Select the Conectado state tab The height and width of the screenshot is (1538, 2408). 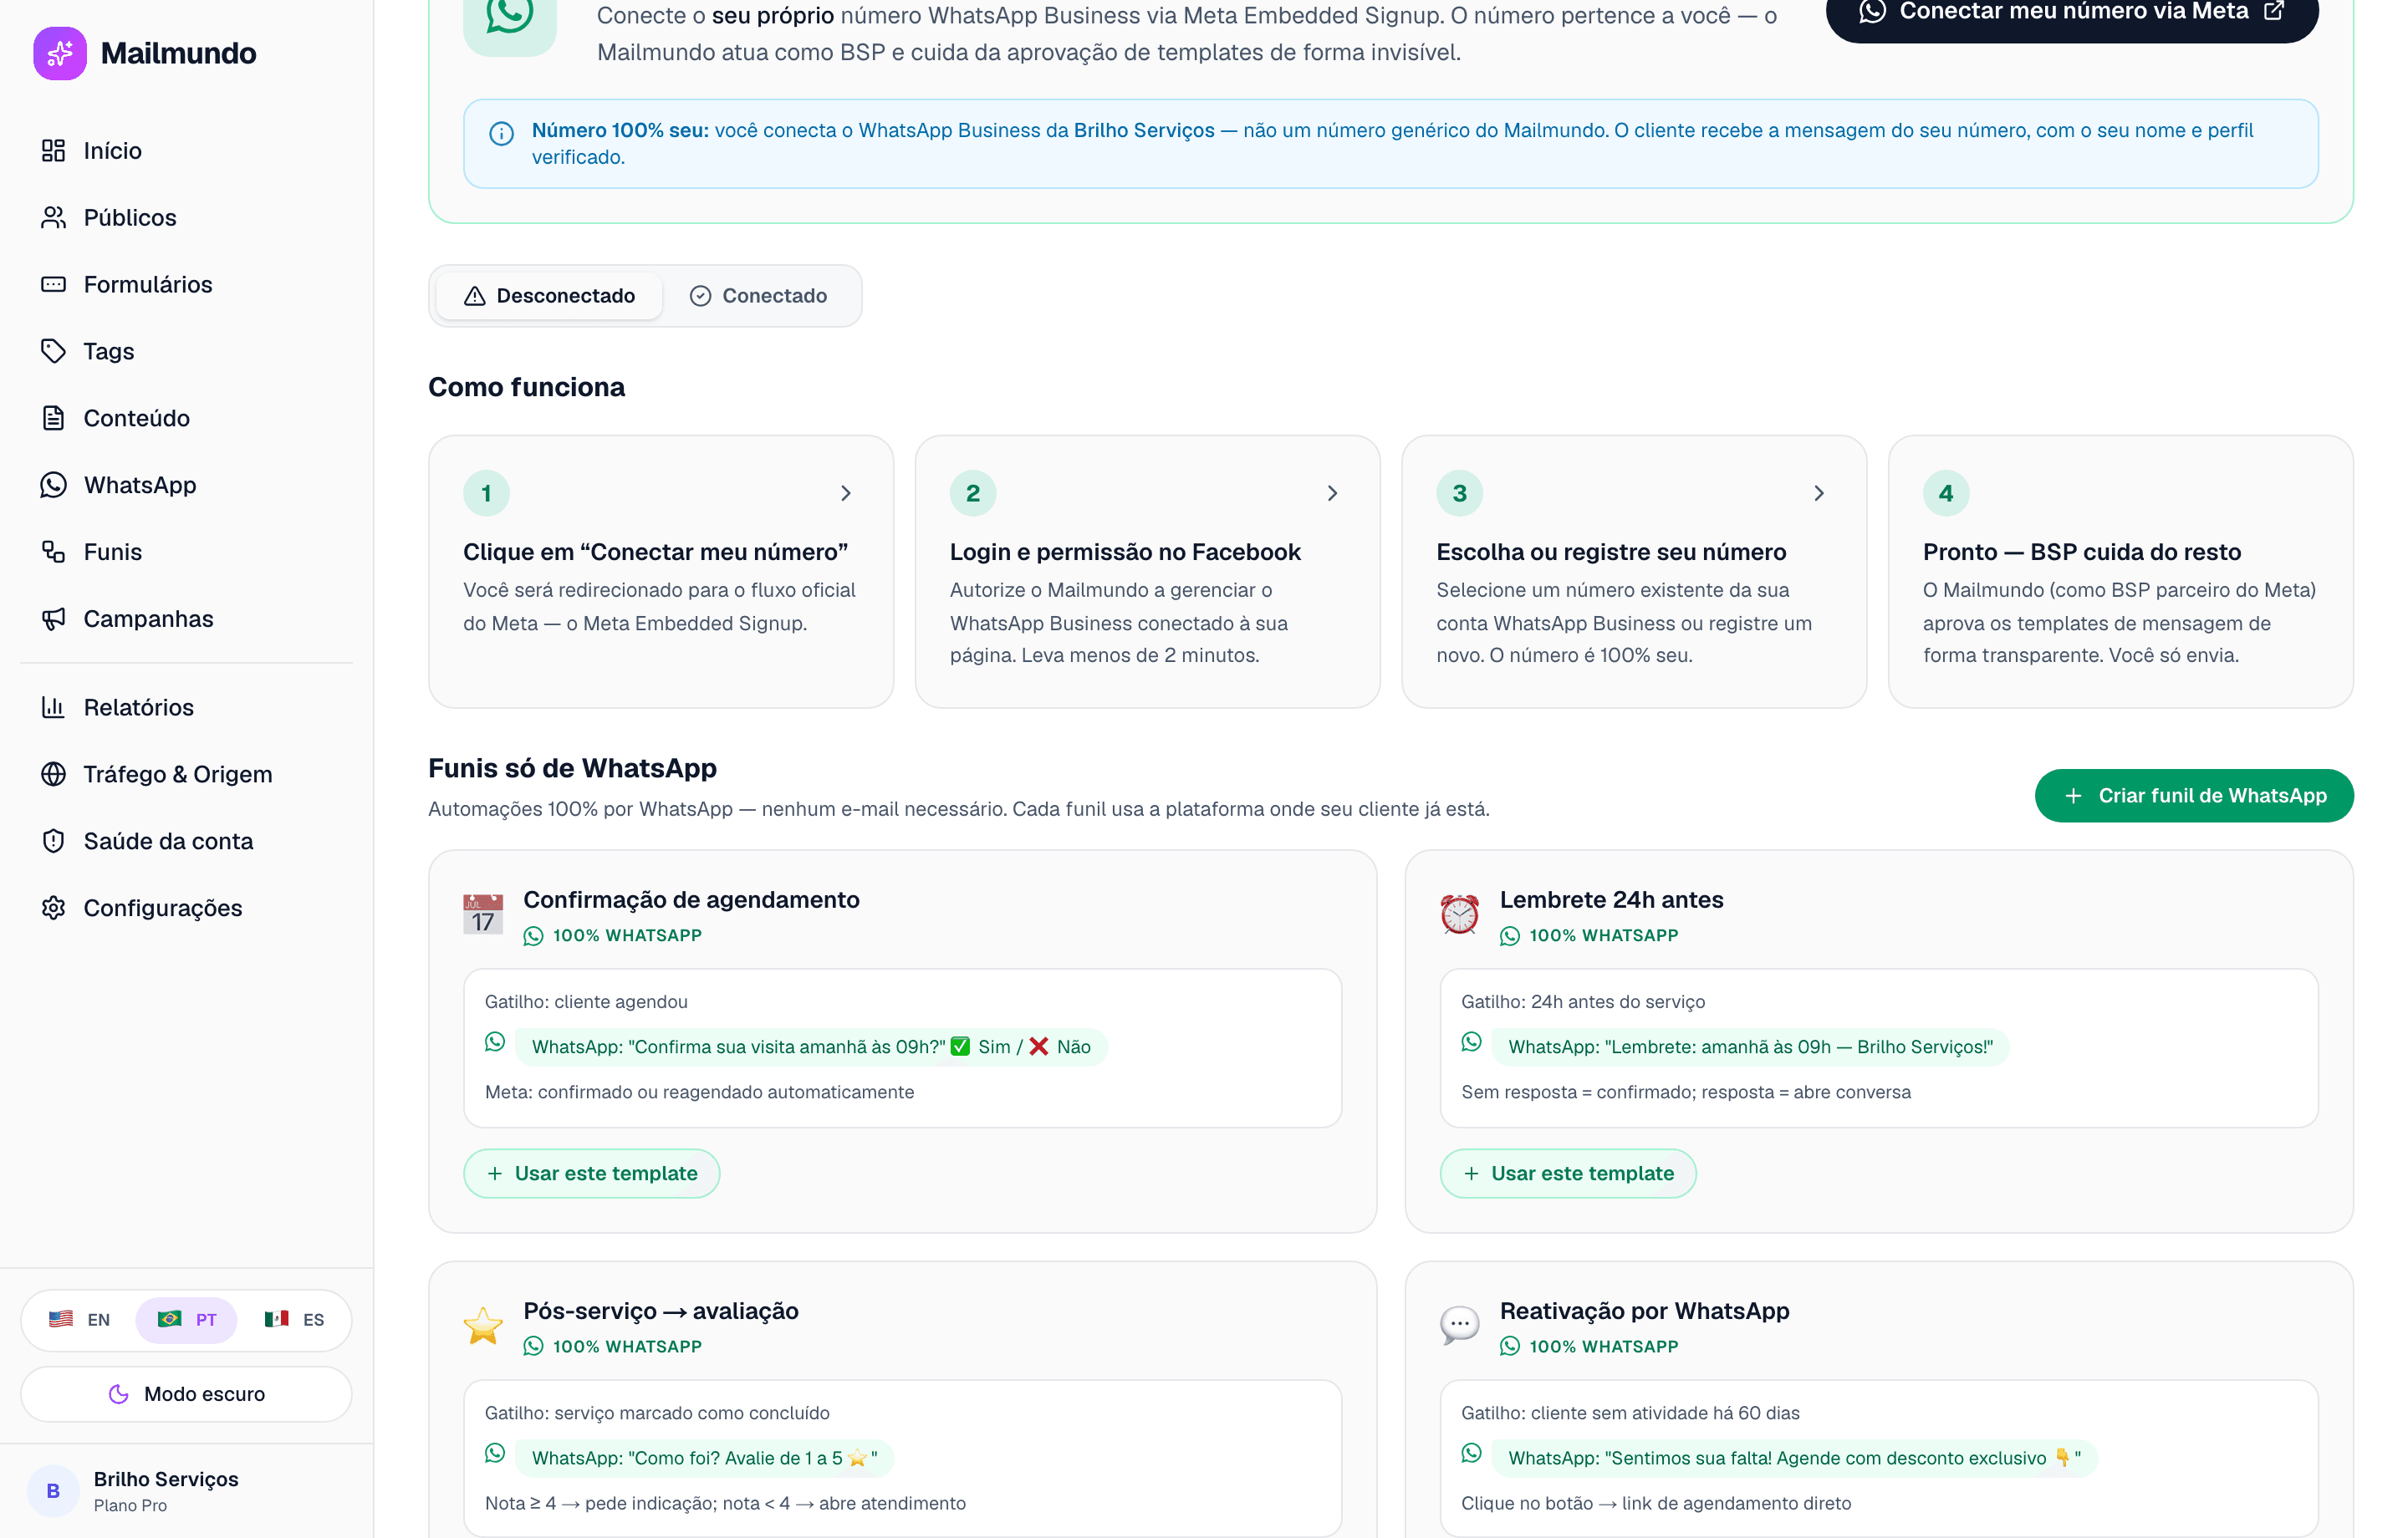coord(759,296)
